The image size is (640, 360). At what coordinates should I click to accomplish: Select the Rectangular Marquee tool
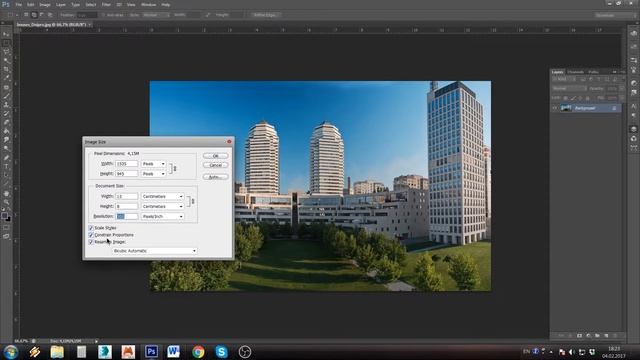pos(6,43)
